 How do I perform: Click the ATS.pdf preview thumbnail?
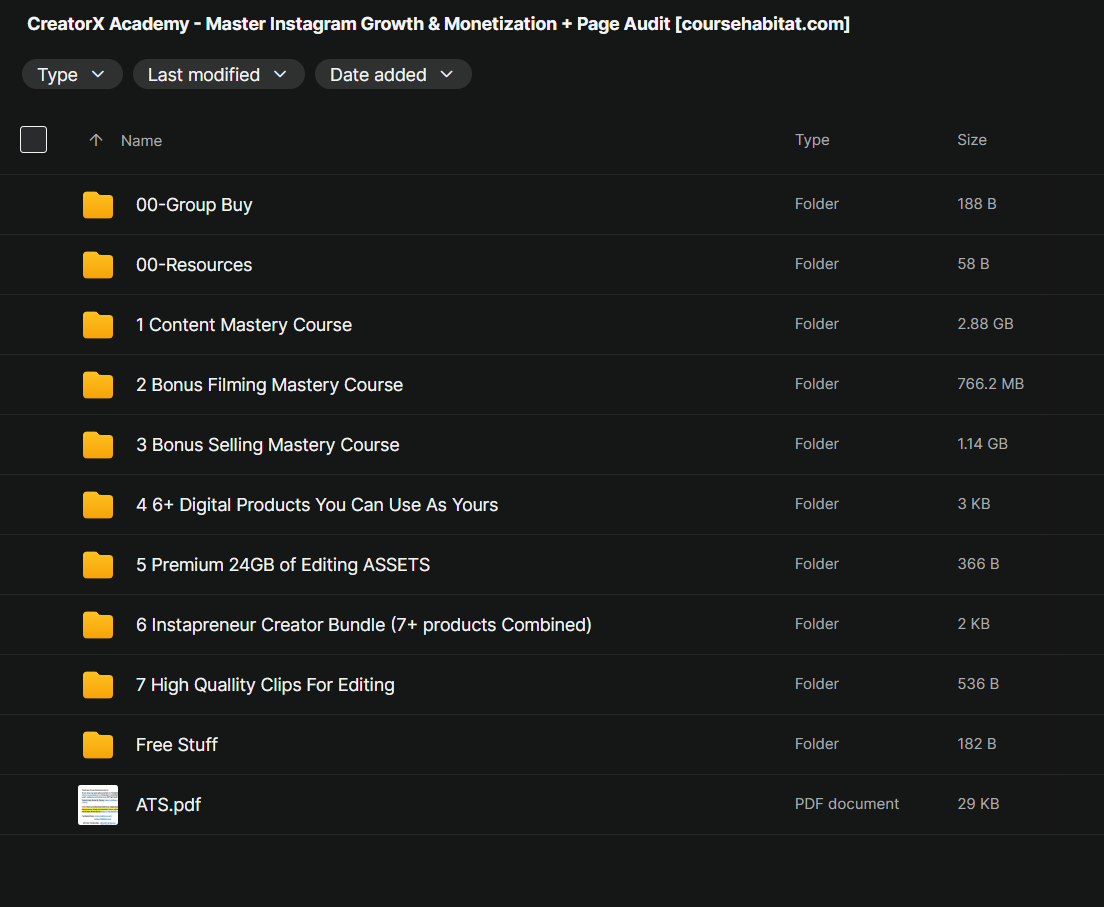click(98, 805)
